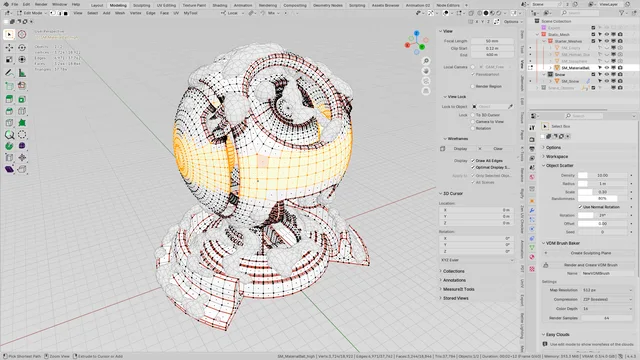Screen dimensions: 640x360
Task: Click the eyedropper next to Lock to Object
Action: pos(510,107)
